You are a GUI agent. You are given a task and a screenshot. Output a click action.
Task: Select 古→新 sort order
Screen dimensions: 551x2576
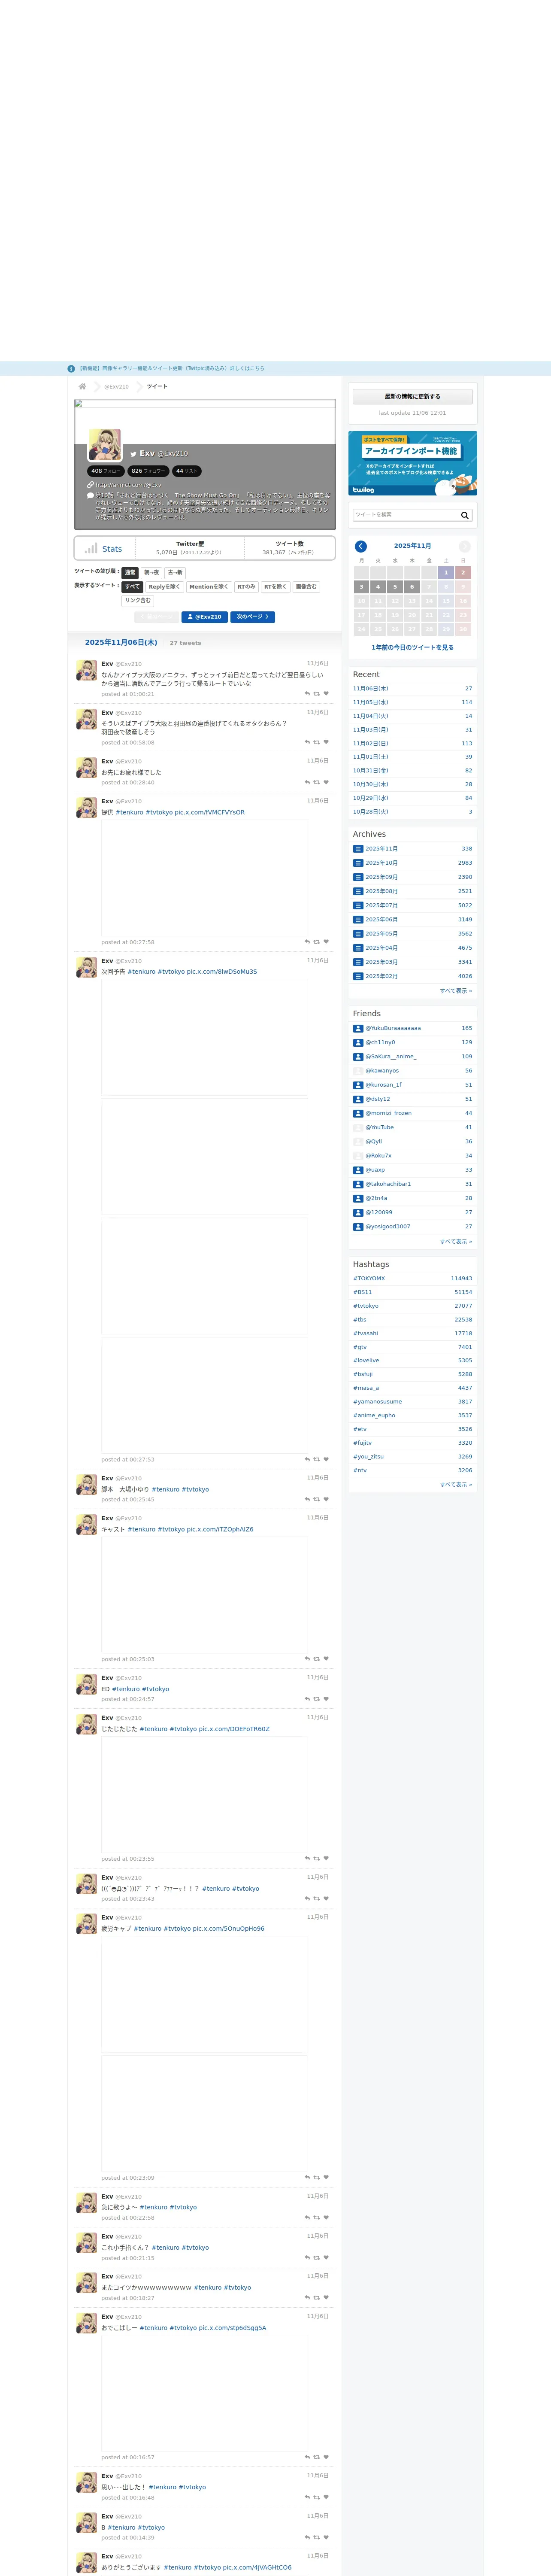(x=175, y=573)
